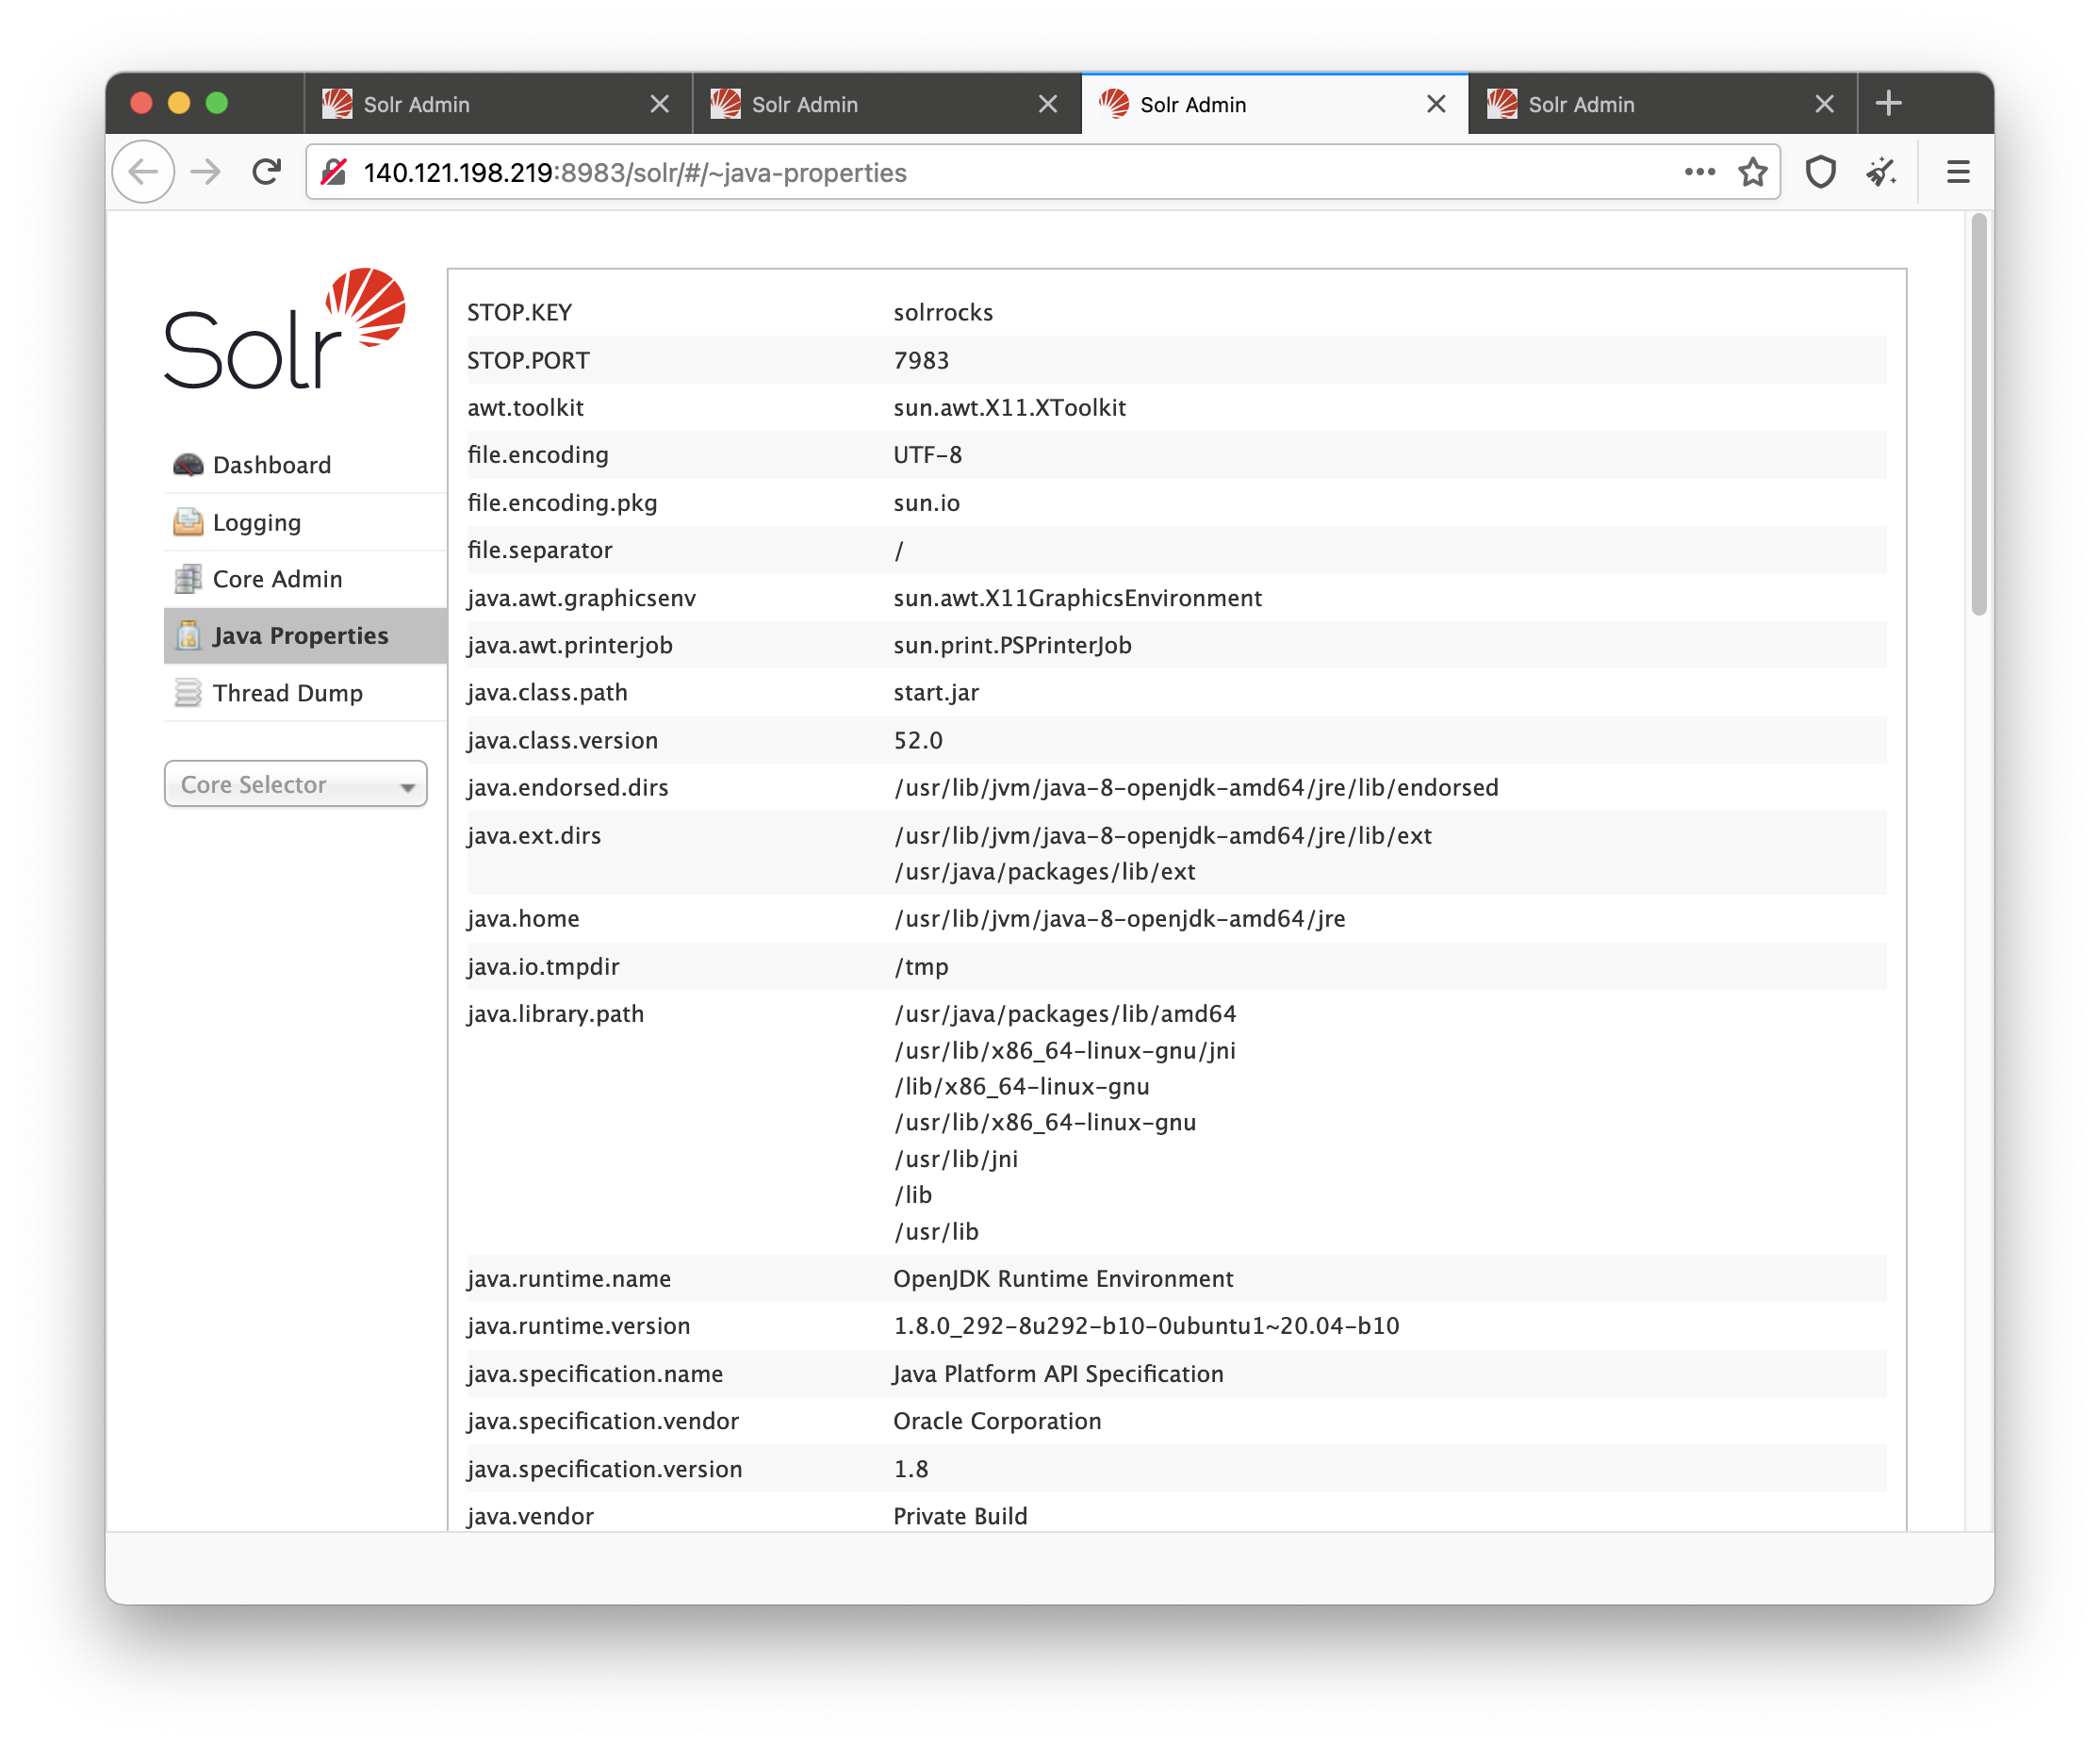2100x1744 pixels.
Task: Open the Dashboard page link
Action: point(272,465)
